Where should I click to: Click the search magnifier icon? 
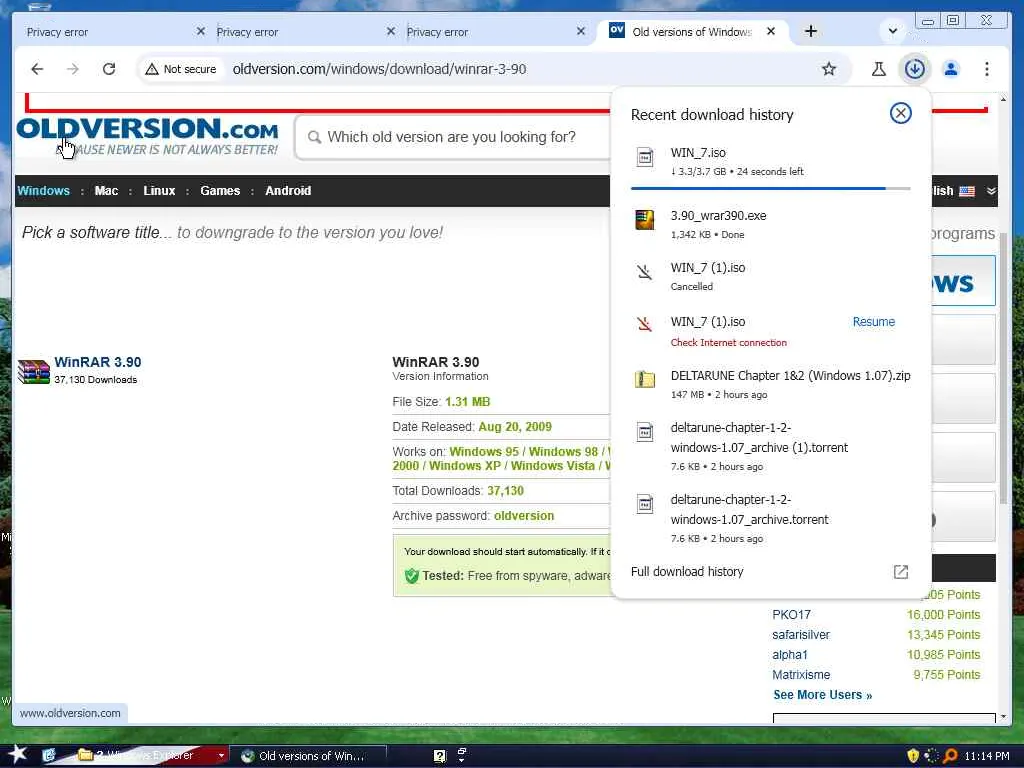pyautogui.click(x=314, y=137)
